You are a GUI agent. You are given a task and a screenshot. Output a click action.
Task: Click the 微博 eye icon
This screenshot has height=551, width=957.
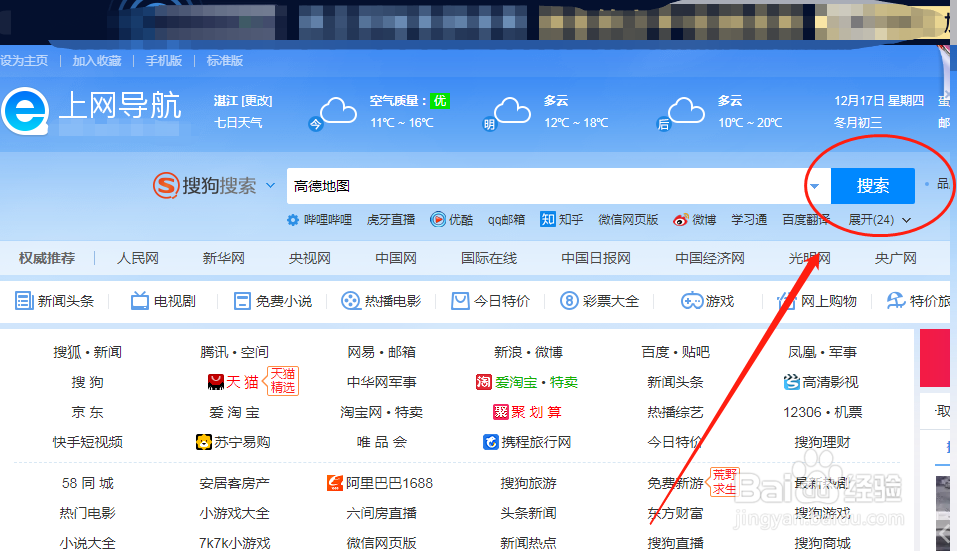pyautogui.click(x=681, y=220)
